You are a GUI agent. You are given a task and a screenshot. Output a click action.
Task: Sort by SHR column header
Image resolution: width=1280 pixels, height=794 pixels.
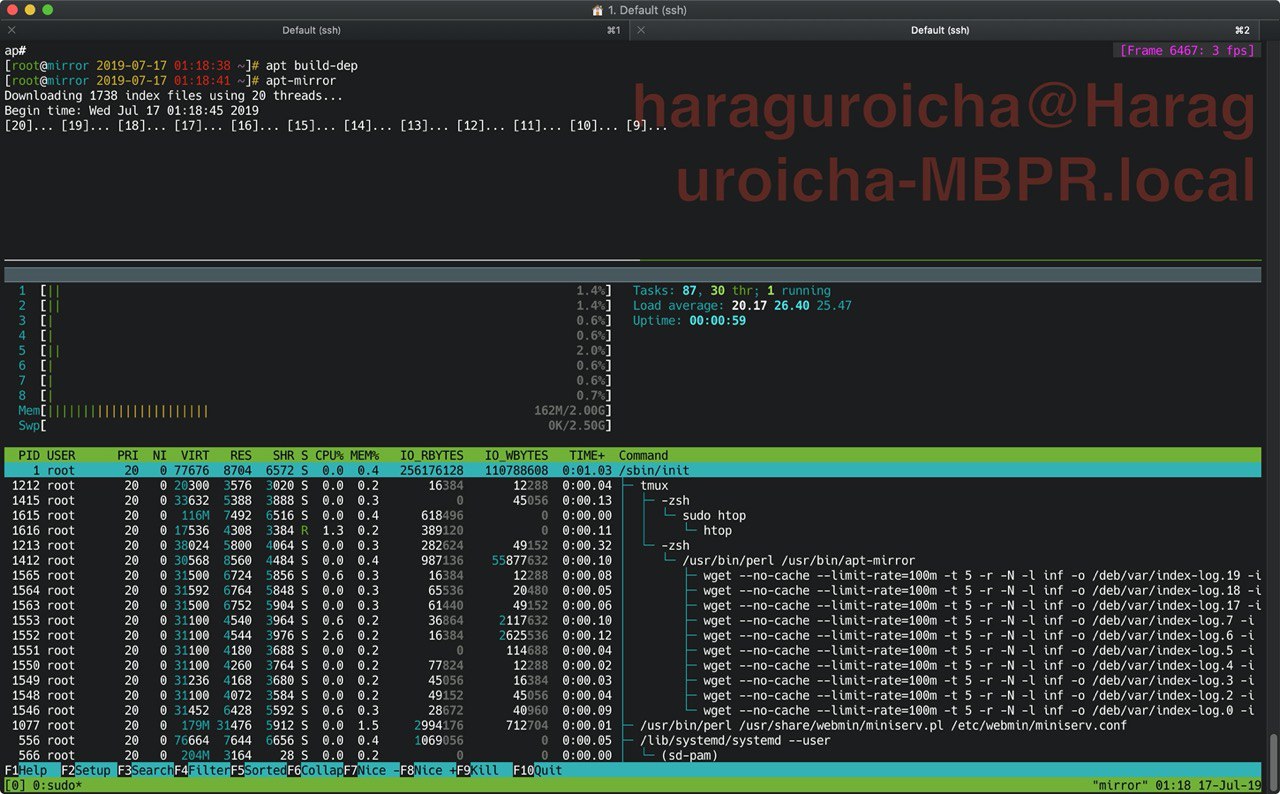[x=283, y=455]
